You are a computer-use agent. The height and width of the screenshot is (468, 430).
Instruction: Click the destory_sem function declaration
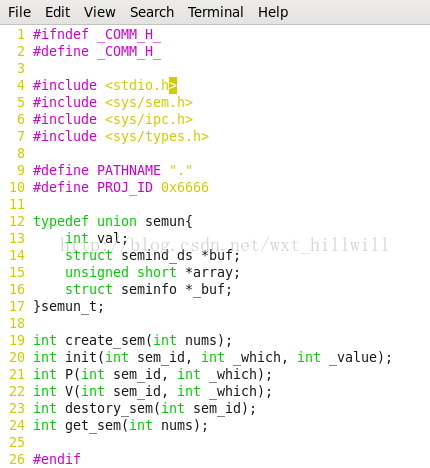pyautogui.click(x=144, y=408)
